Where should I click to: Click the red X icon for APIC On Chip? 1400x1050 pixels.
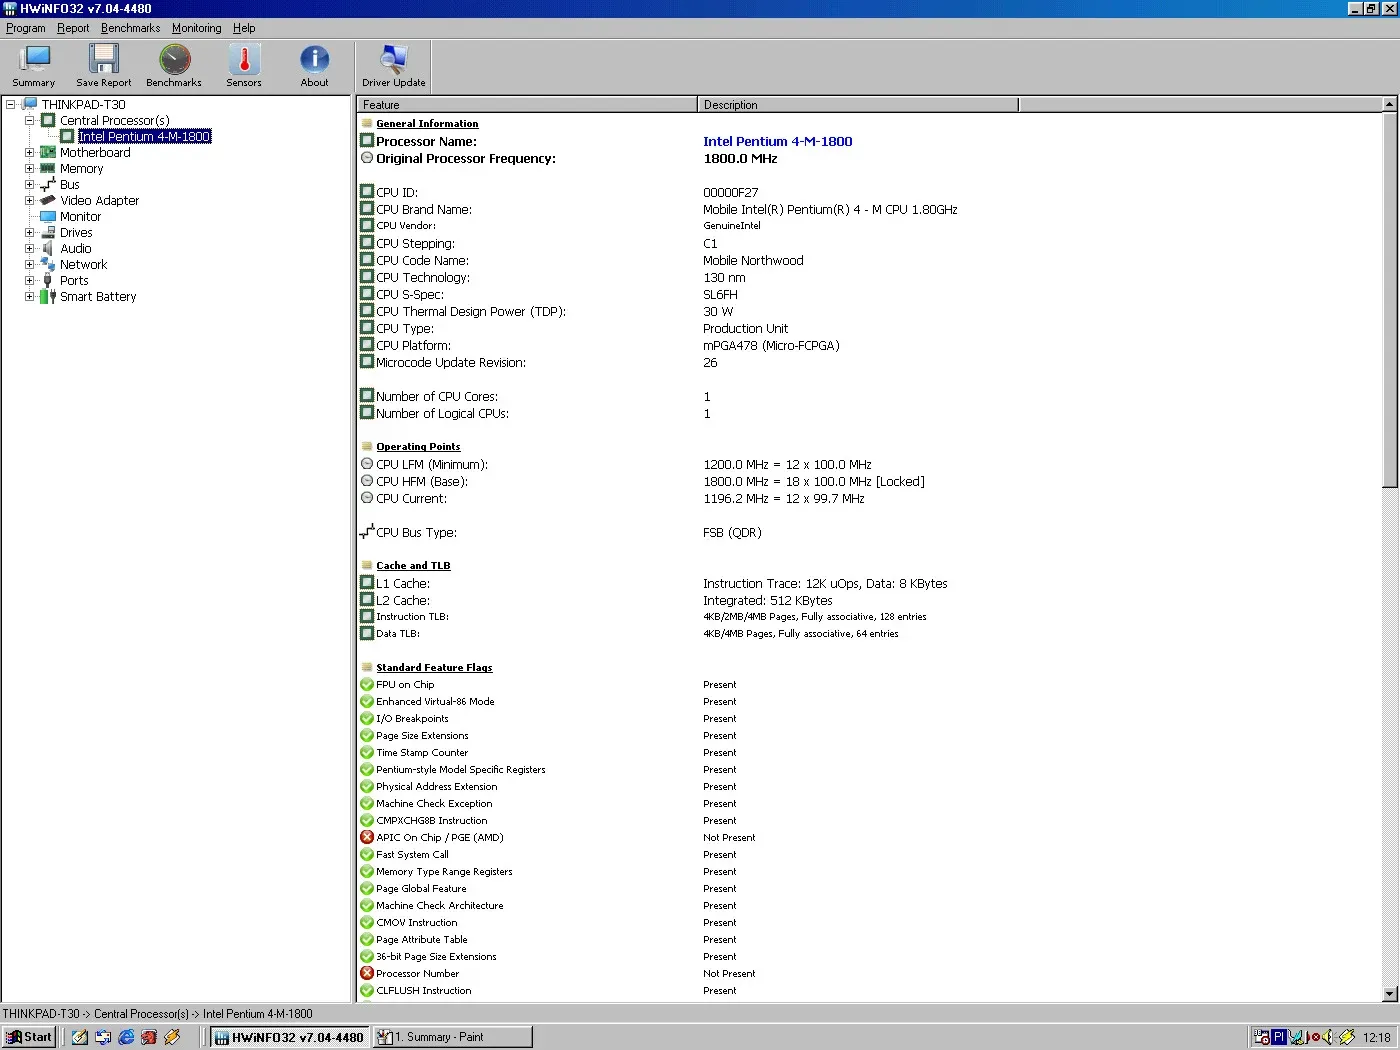(x=367, y=838)
